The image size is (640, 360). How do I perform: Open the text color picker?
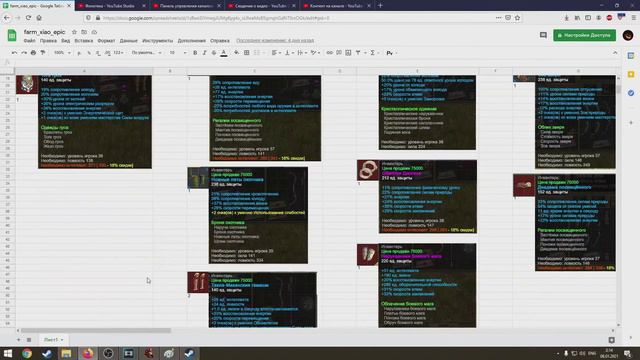click(x=224, y=53)
